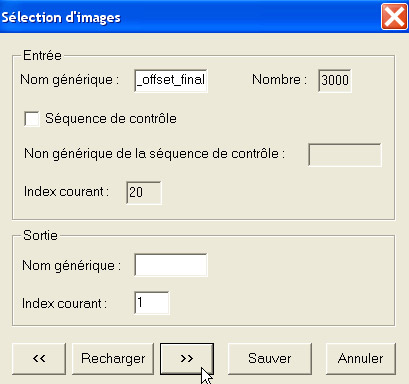
Task: Click the Entrée Index courant field showing 20
Action: coord(144,192)
